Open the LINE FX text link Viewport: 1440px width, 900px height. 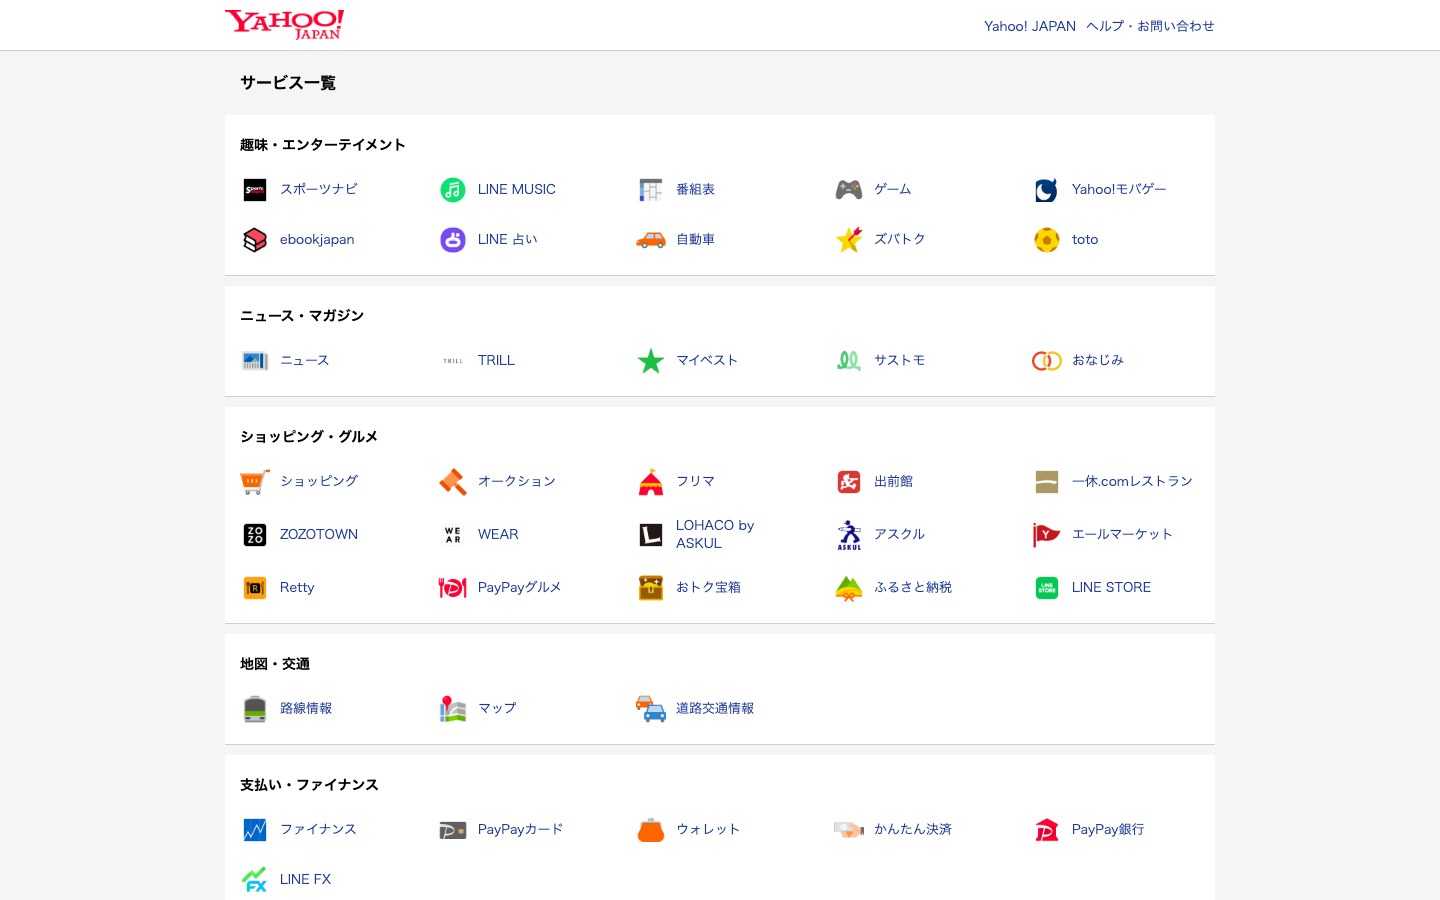coord(305,879)
